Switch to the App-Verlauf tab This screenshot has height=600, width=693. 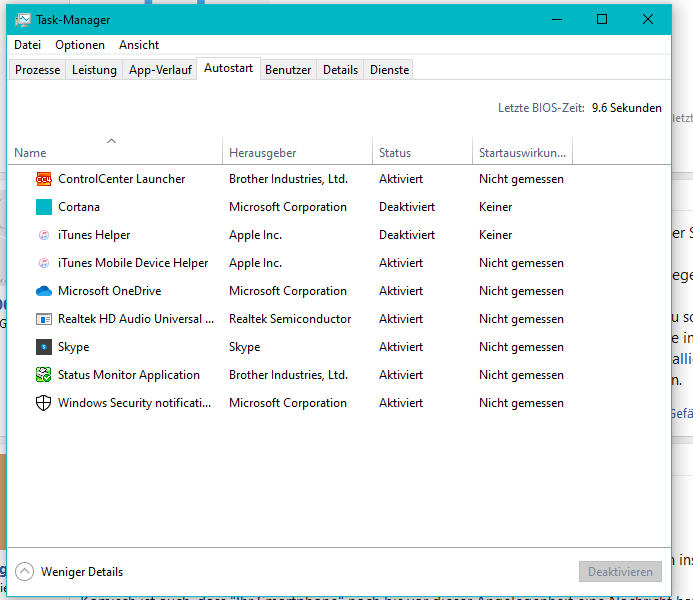[x=160, y=70]
